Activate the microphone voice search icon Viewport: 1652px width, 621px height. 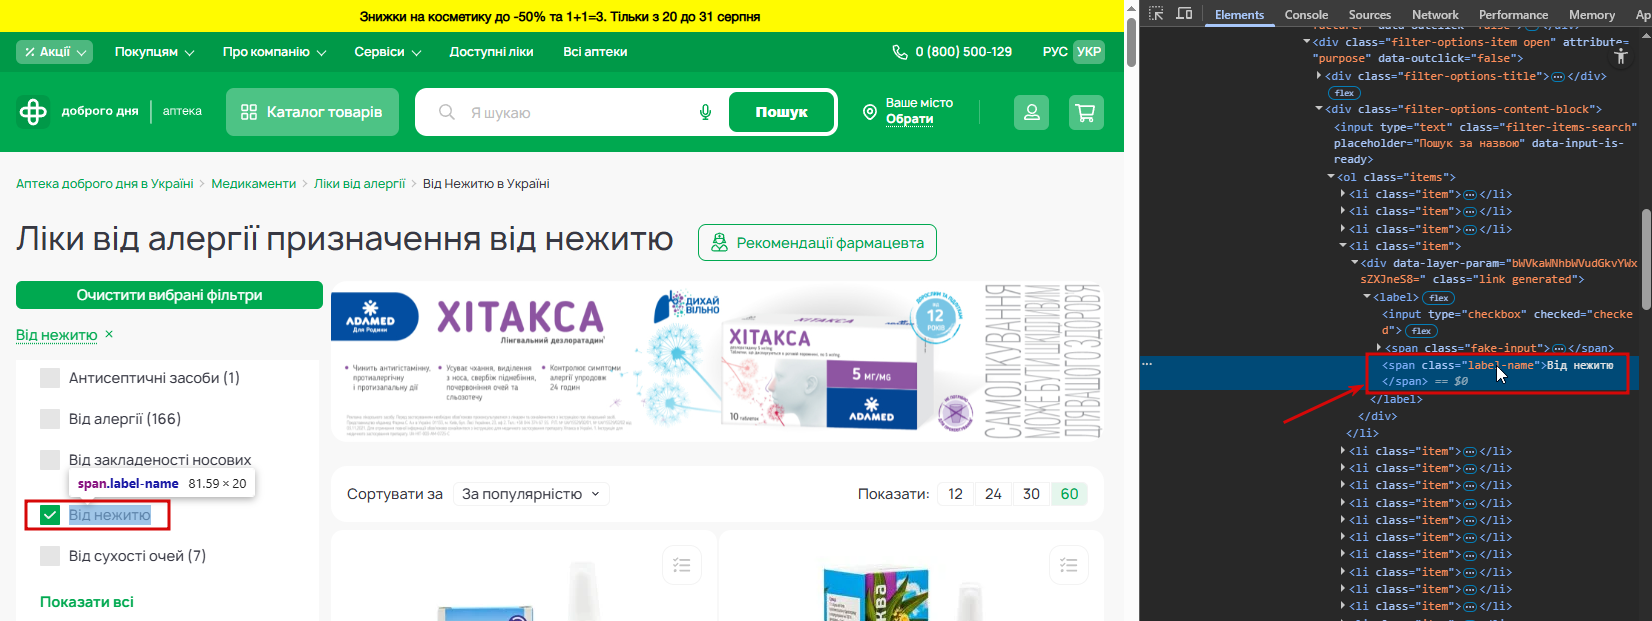pyautogui.click(x=705, y=112)
